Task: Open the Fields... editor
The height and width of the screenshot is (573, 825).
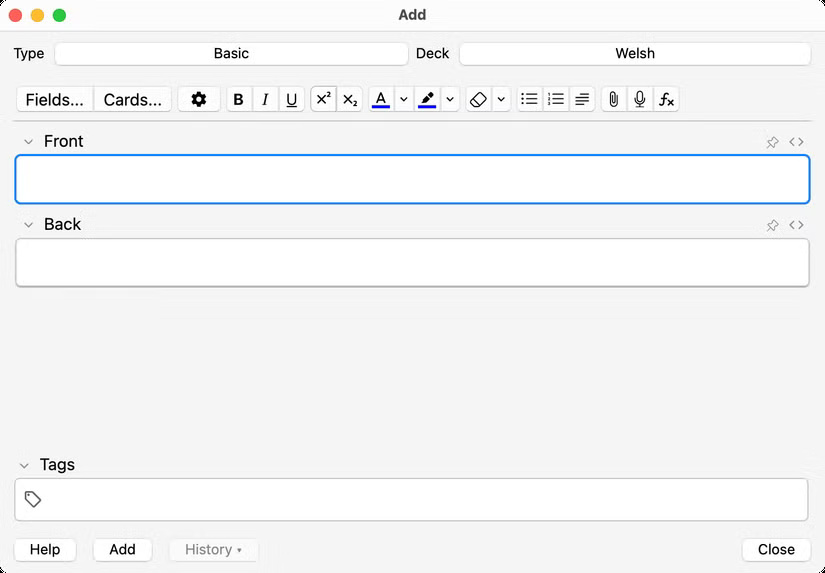Action: pos(55,99)
